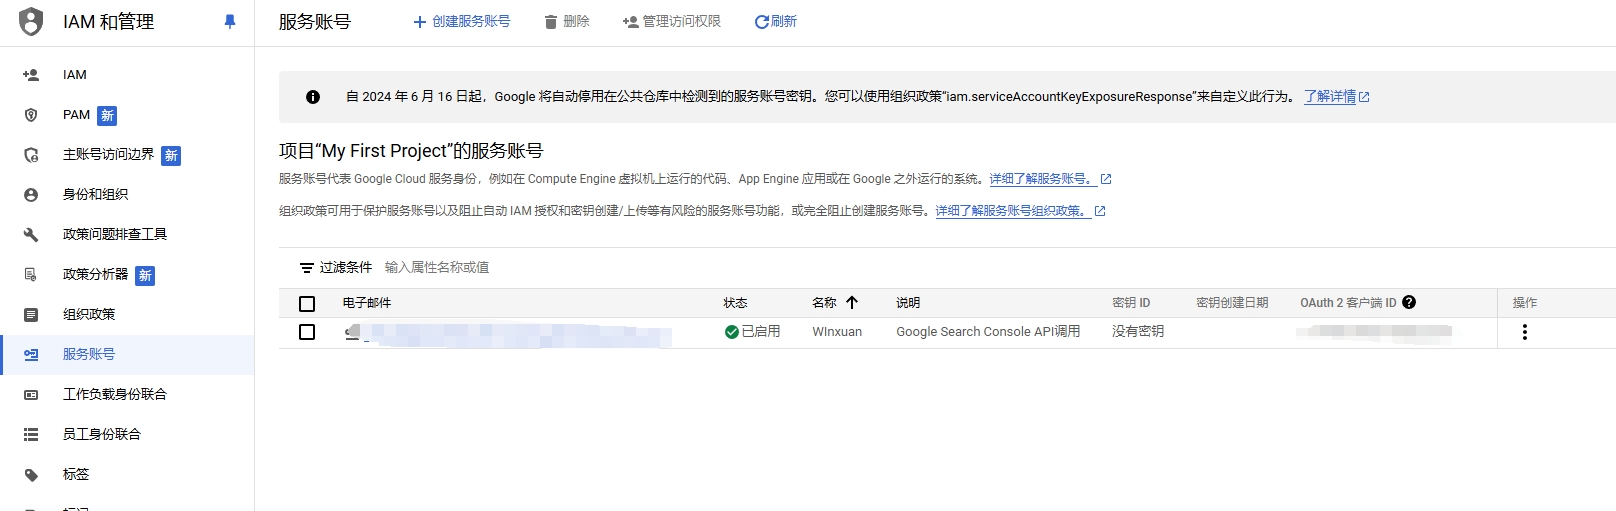
Task: Click the 员工身份联合 list icon
Action: 31,435
